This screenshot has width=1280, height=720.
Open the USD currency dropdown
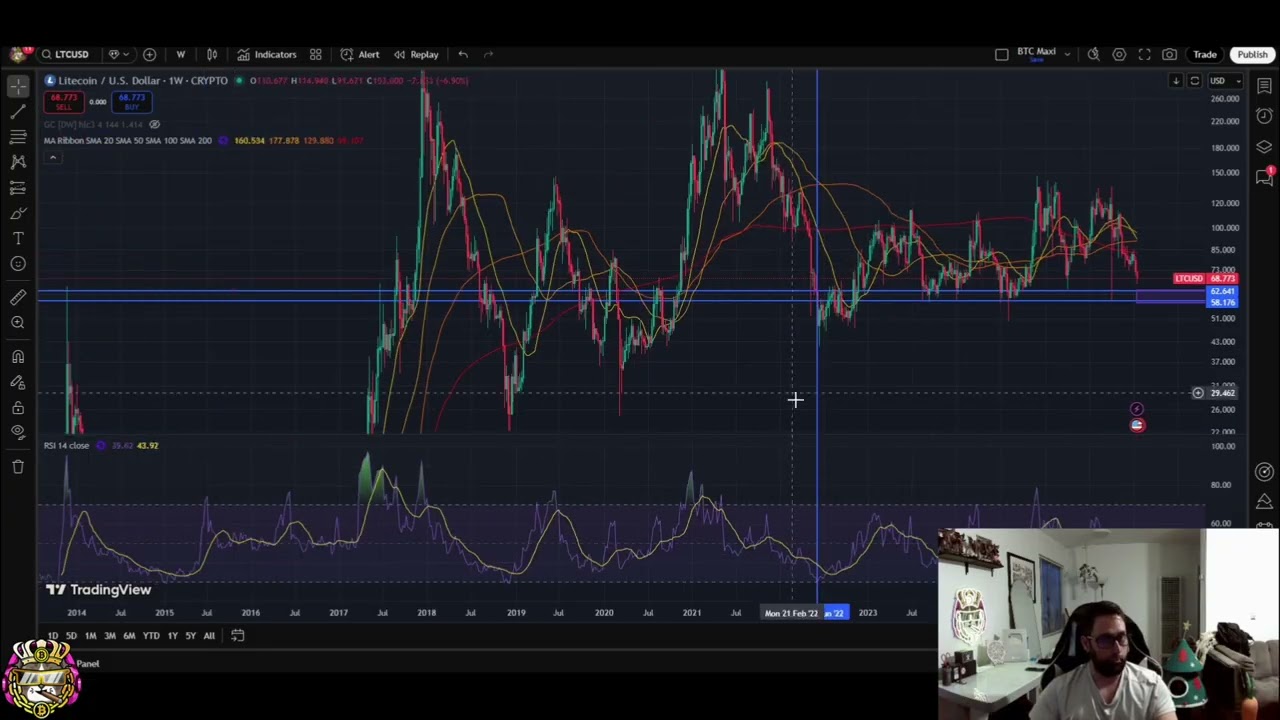click(x=1224, y=81)
